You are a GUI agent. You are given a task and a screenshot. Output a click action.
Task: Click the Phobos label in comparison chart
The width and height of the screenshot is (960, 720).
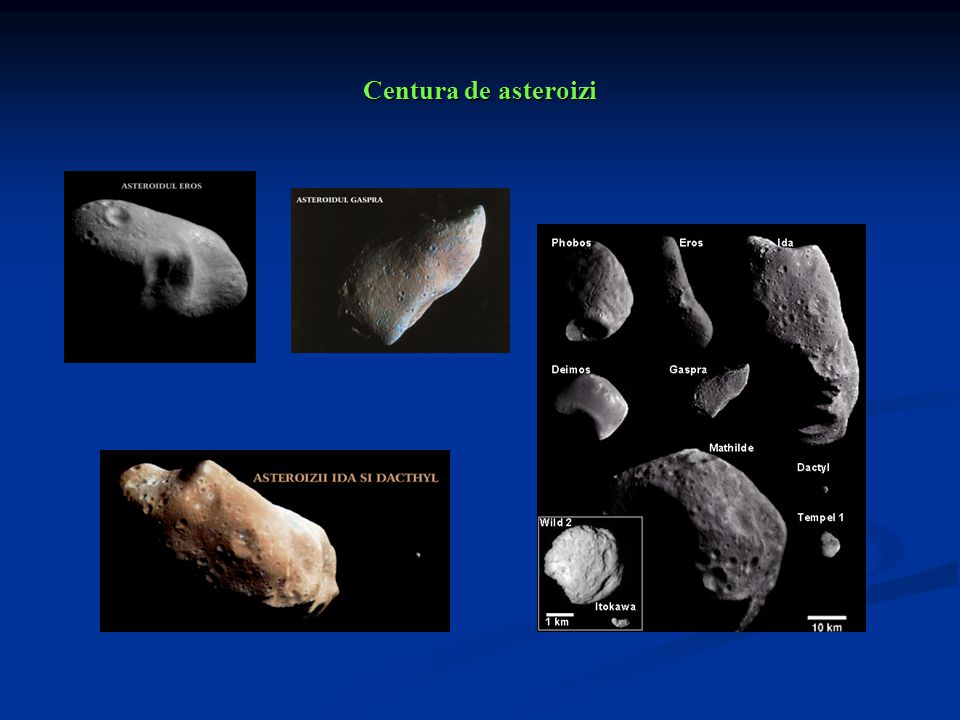click(571, 242)
